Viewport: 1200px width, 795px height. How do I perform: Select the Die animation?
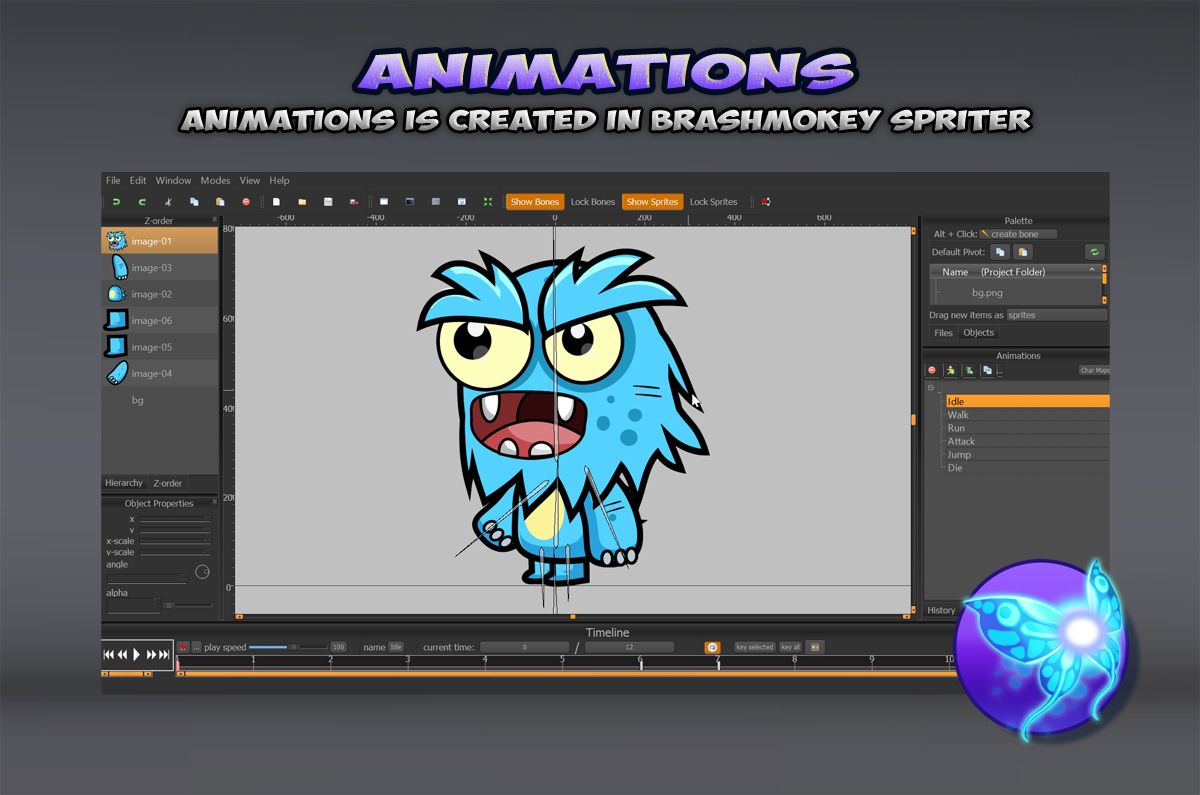click(1028, 467)
